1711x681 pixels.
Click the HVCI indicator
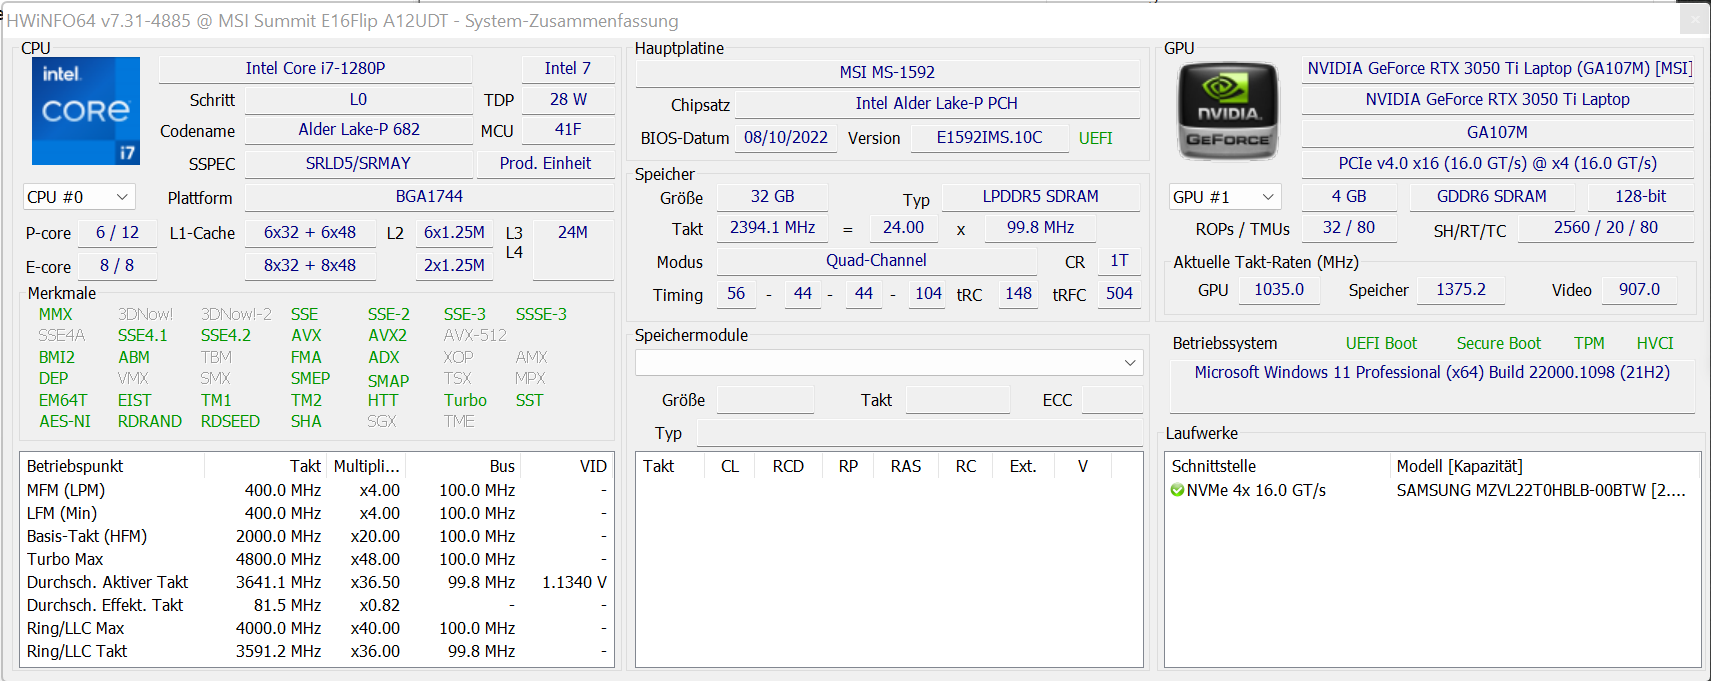point(1654,343)
